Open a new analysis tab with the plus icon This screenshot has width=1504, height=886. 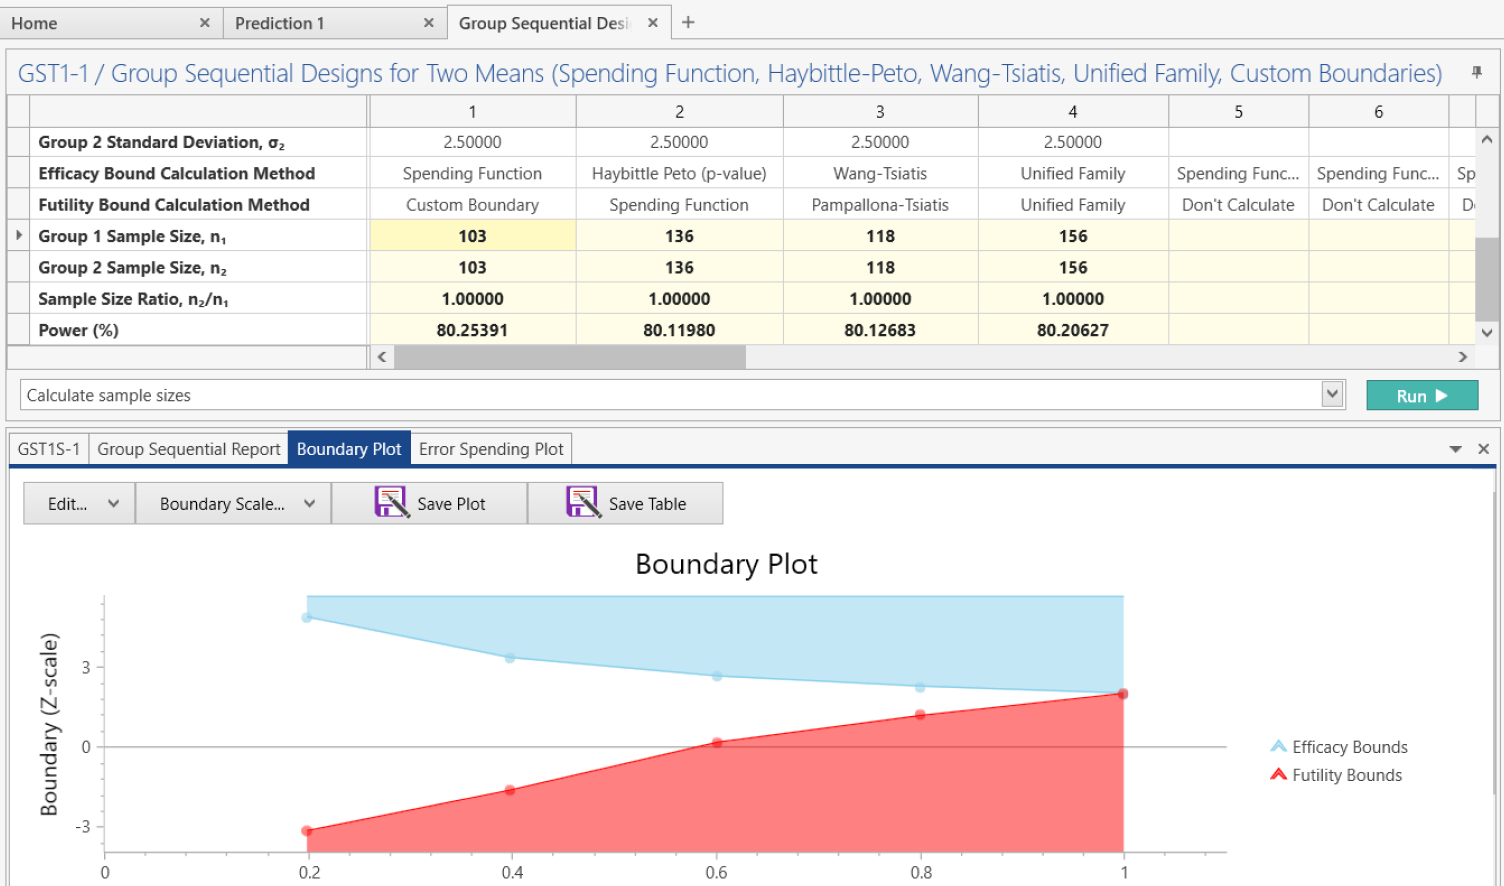coord(687,21)
